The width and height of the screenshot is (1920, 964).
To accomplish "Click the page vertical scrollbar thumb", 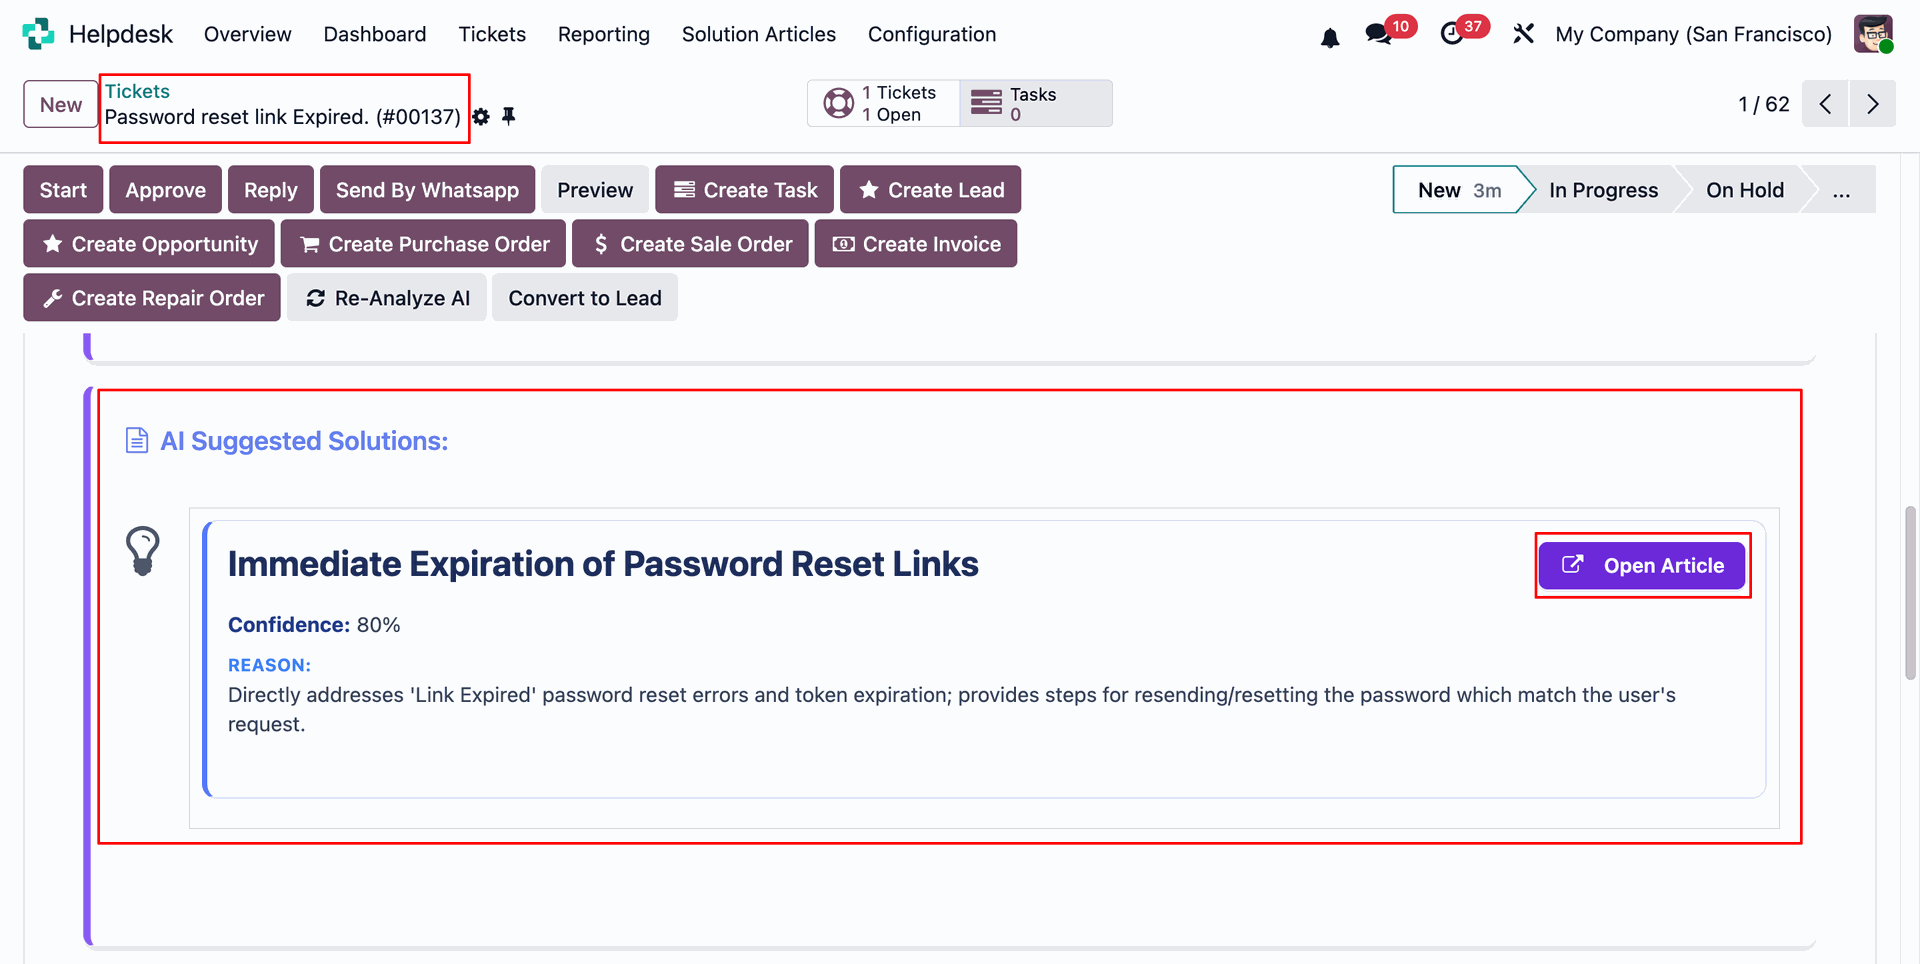I will 1910,593.
